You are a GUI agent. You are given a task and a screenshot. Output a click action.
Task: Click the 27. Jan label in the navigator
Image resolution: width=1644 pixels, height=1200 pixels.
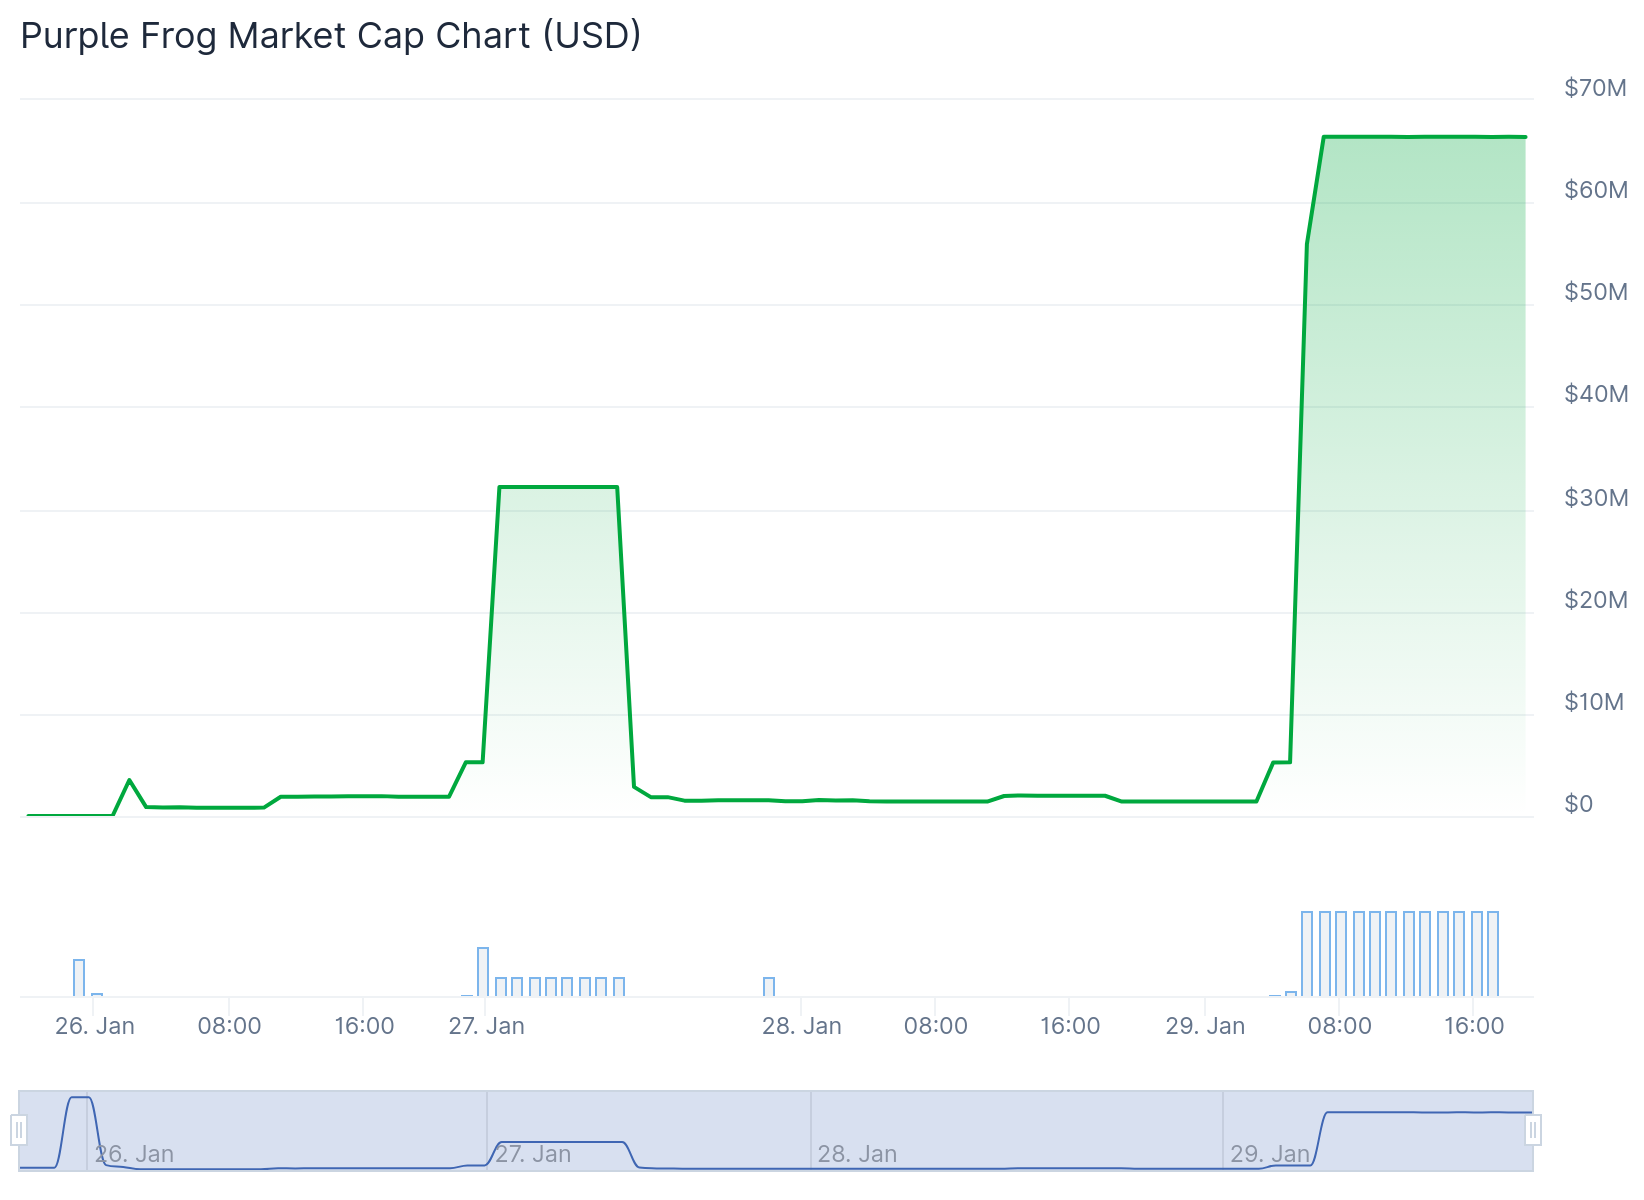pyautogui.click(x=533, y=1154)
